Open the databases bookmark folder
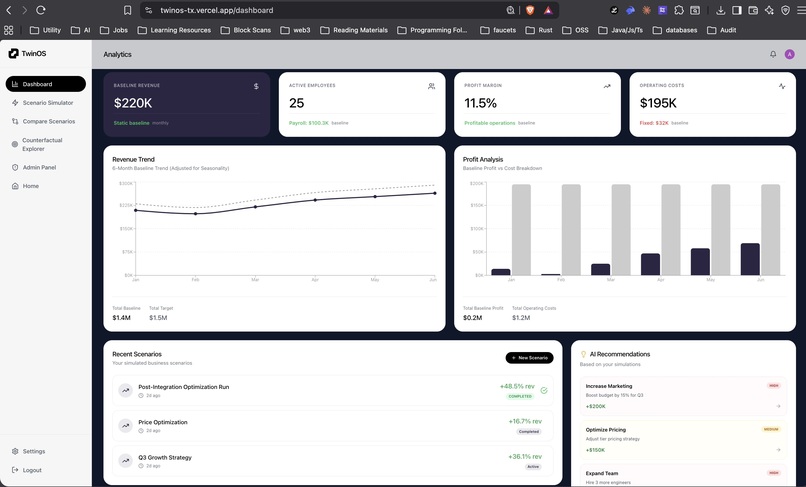This screenshot has width=806, height=487. tap(675, 30)
